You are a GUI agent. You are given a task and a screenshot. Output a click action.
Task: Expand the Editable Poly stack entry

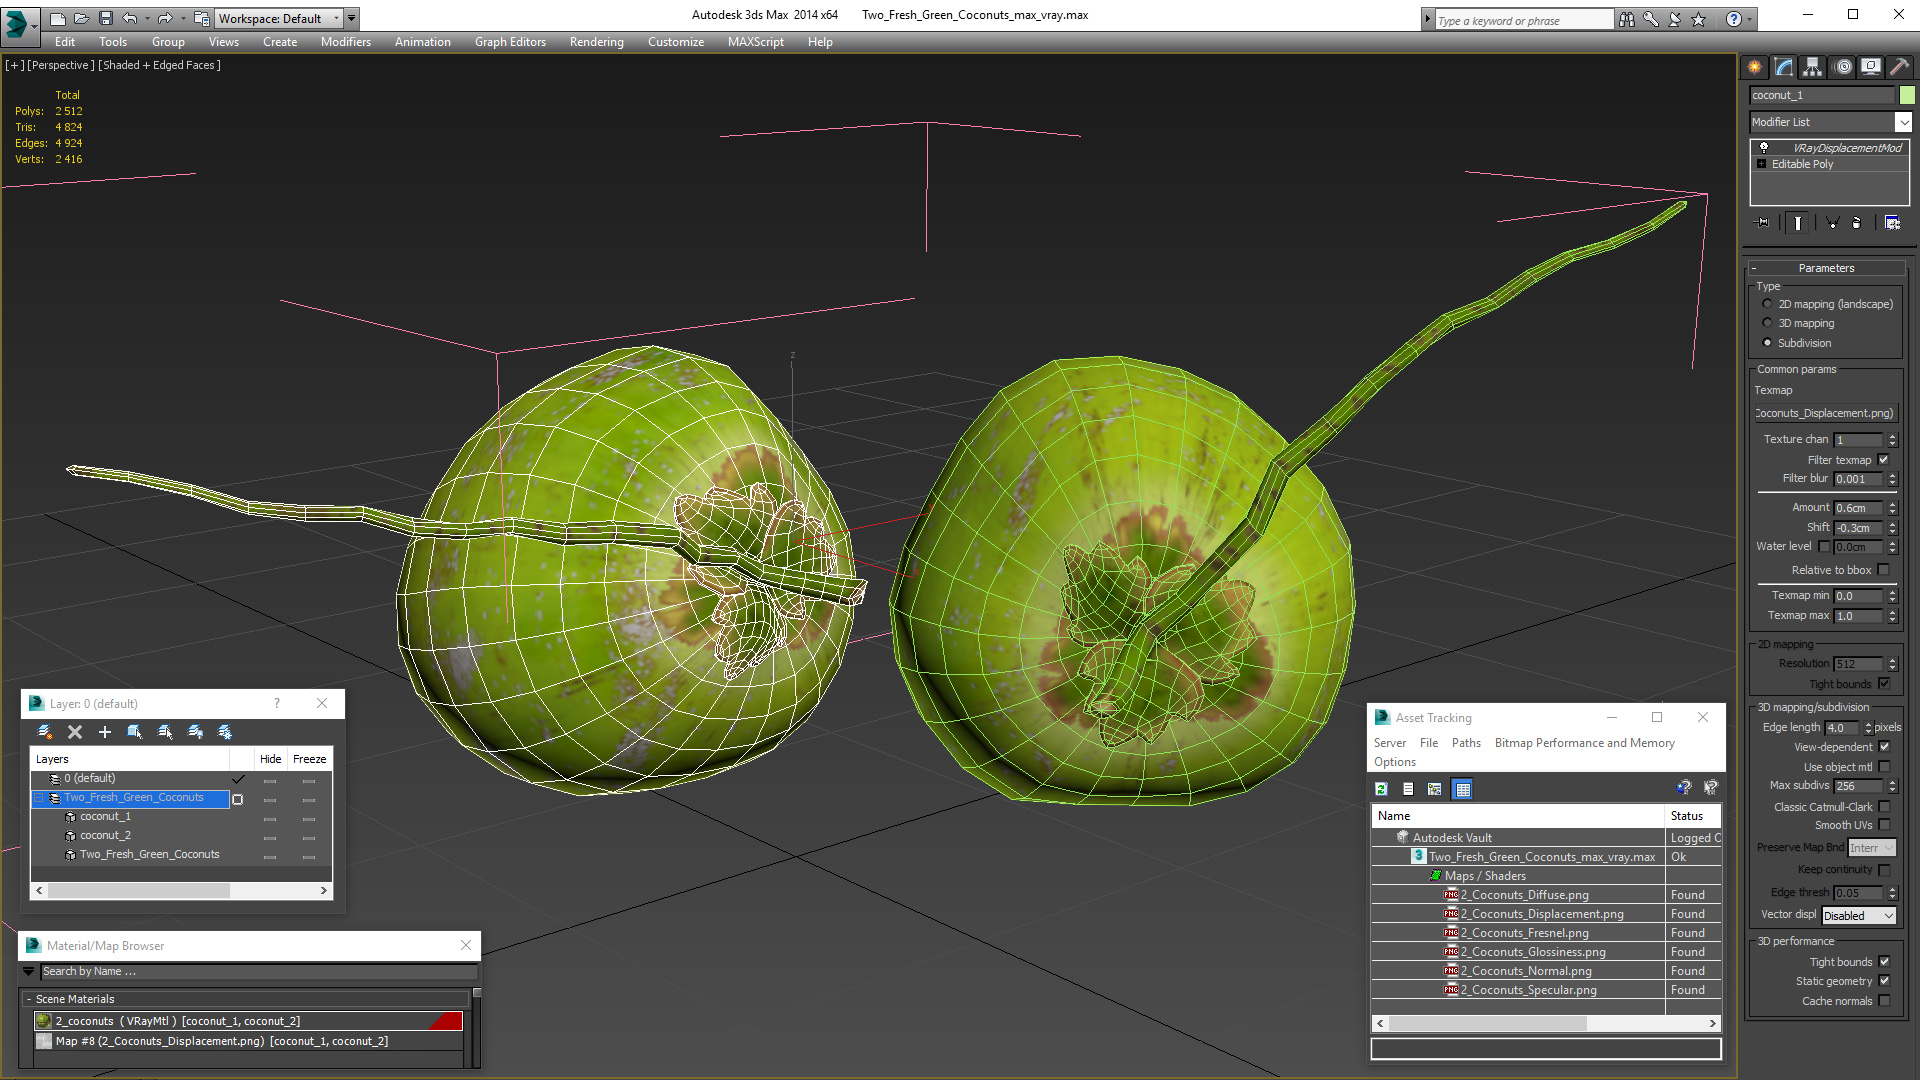point(1762,164)
